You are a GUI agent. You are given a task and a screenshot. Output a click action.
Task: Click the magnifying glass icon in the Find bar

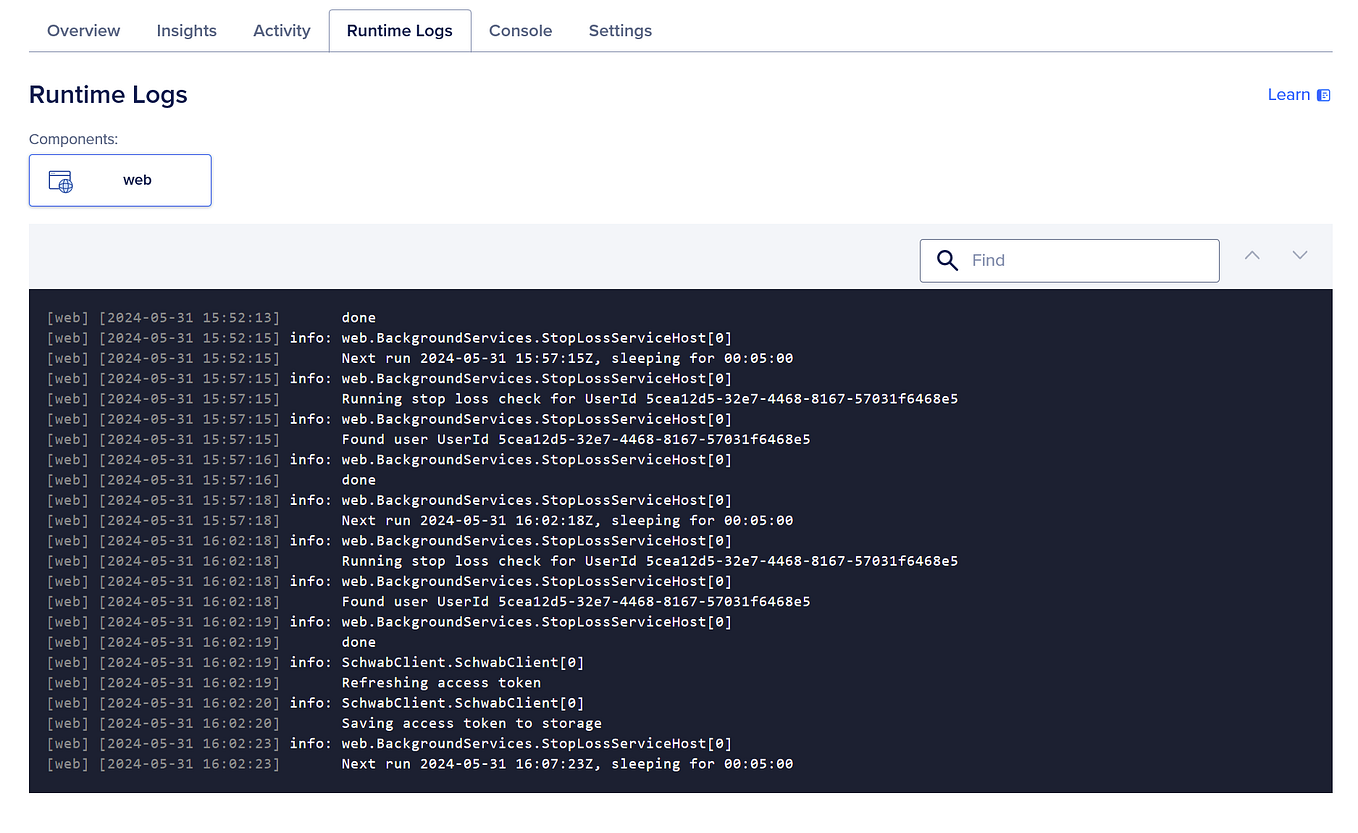click(947, 260)
